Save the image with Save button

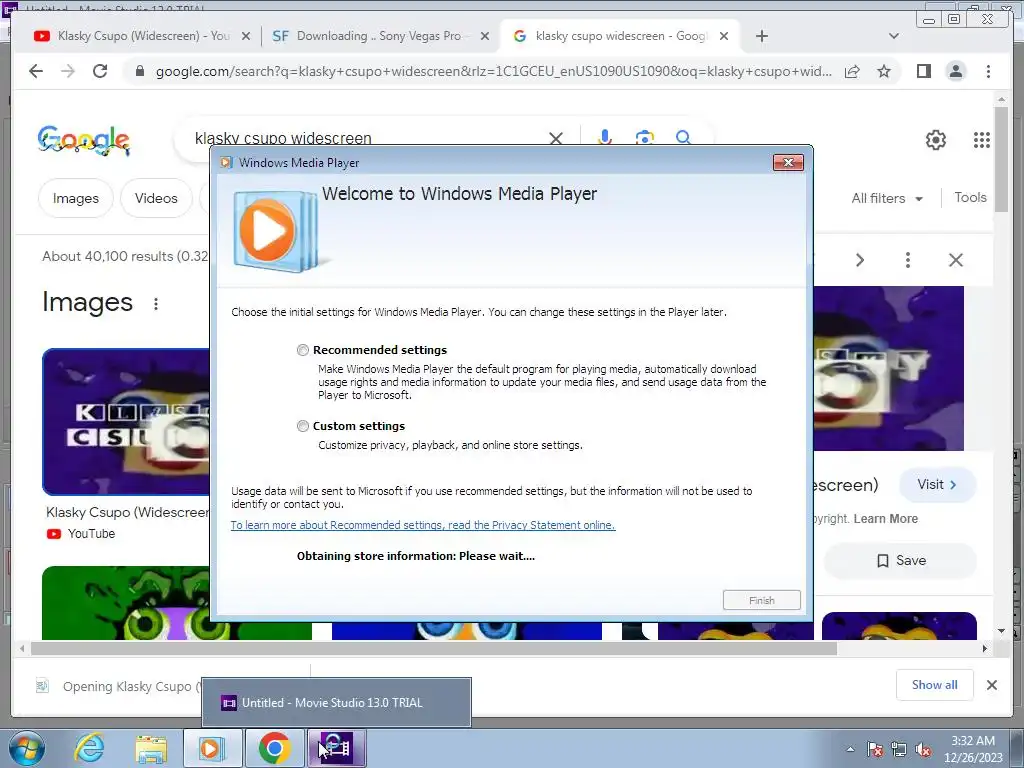click(901, 560)
